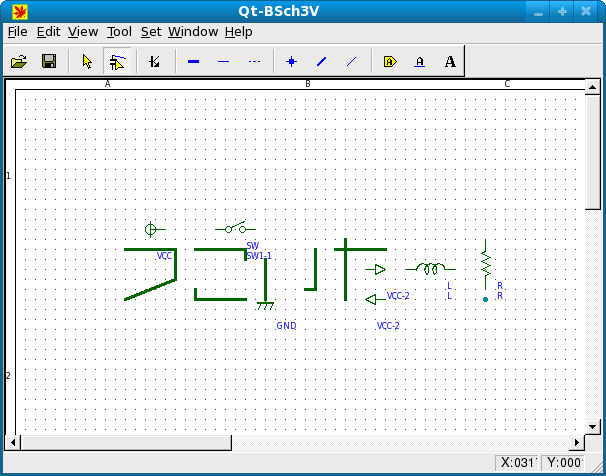
Task: Select the arrow selector tool
Action: pyautogui.click(x=87, y=62)
